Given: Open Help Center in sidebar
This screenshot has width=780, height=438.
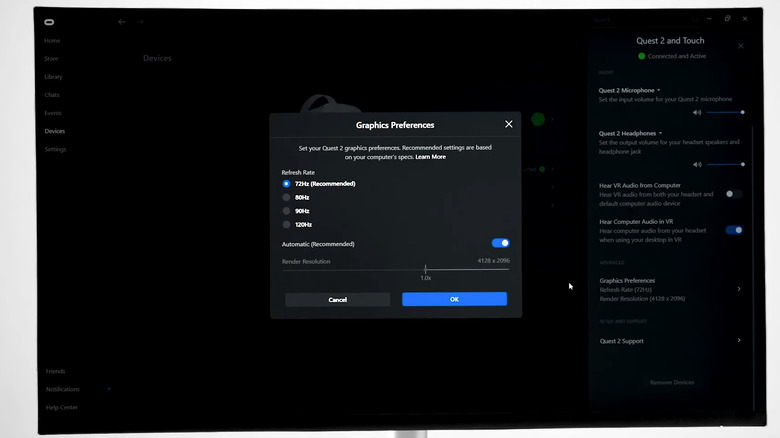Looking at the screenshot, I should [62, 407].
